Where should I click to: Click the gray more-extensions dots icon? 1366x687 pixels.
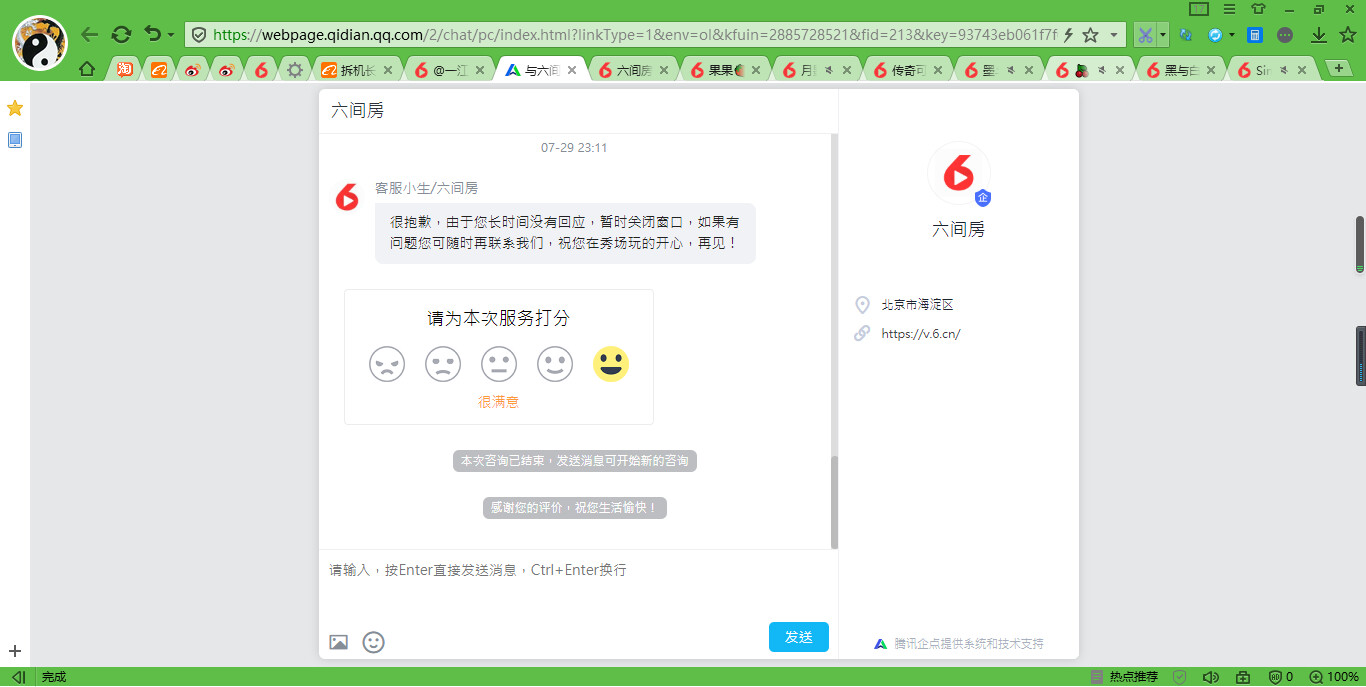click(x=1285, y=35)
